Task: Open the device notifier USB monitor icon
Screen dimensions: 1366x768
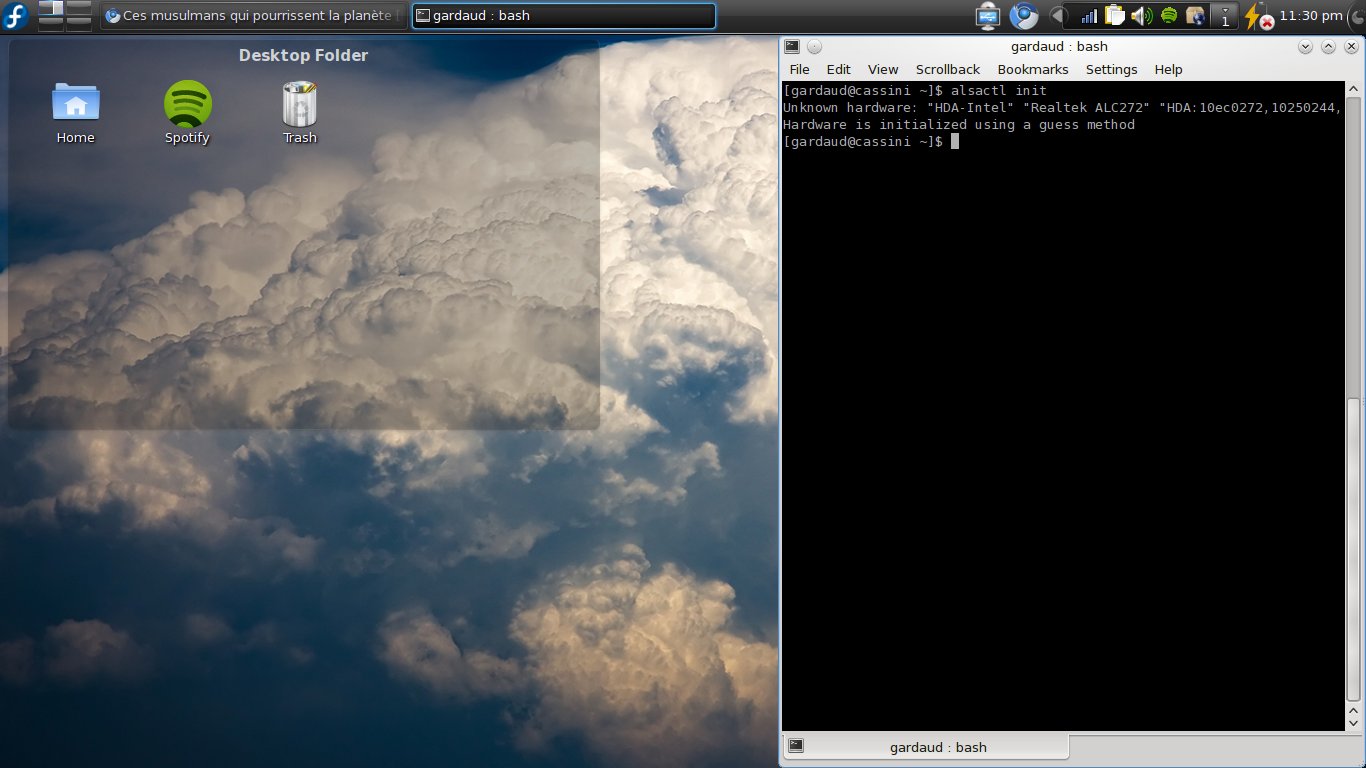Action: tap(988, 16)
